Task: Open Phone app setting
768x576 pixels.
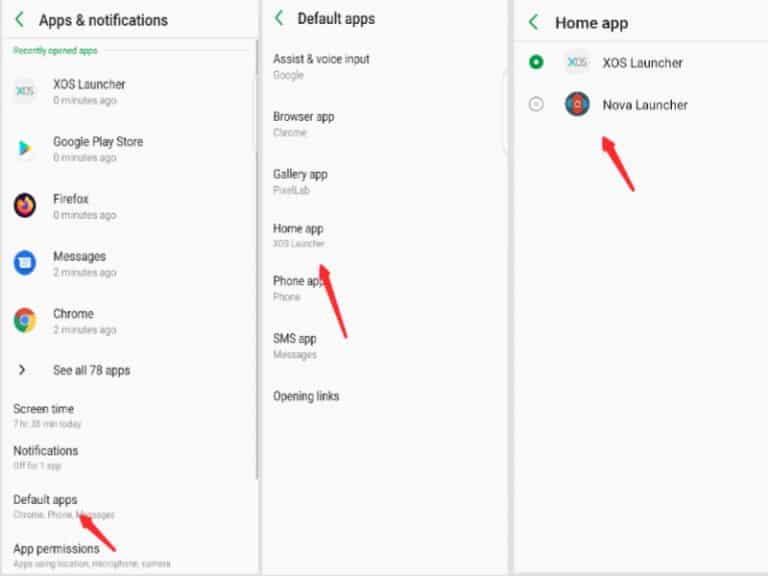Action: pyautogui.click(x=298, y=288)
